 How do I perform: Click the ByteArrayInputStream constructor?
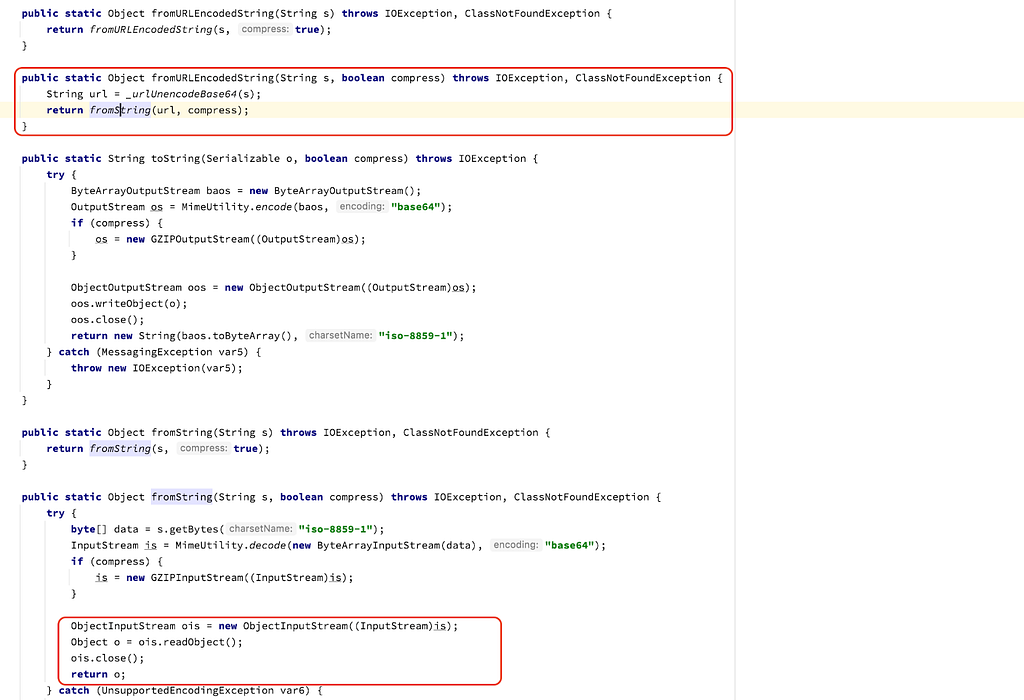pyautogui.click(x=378, y=545)
